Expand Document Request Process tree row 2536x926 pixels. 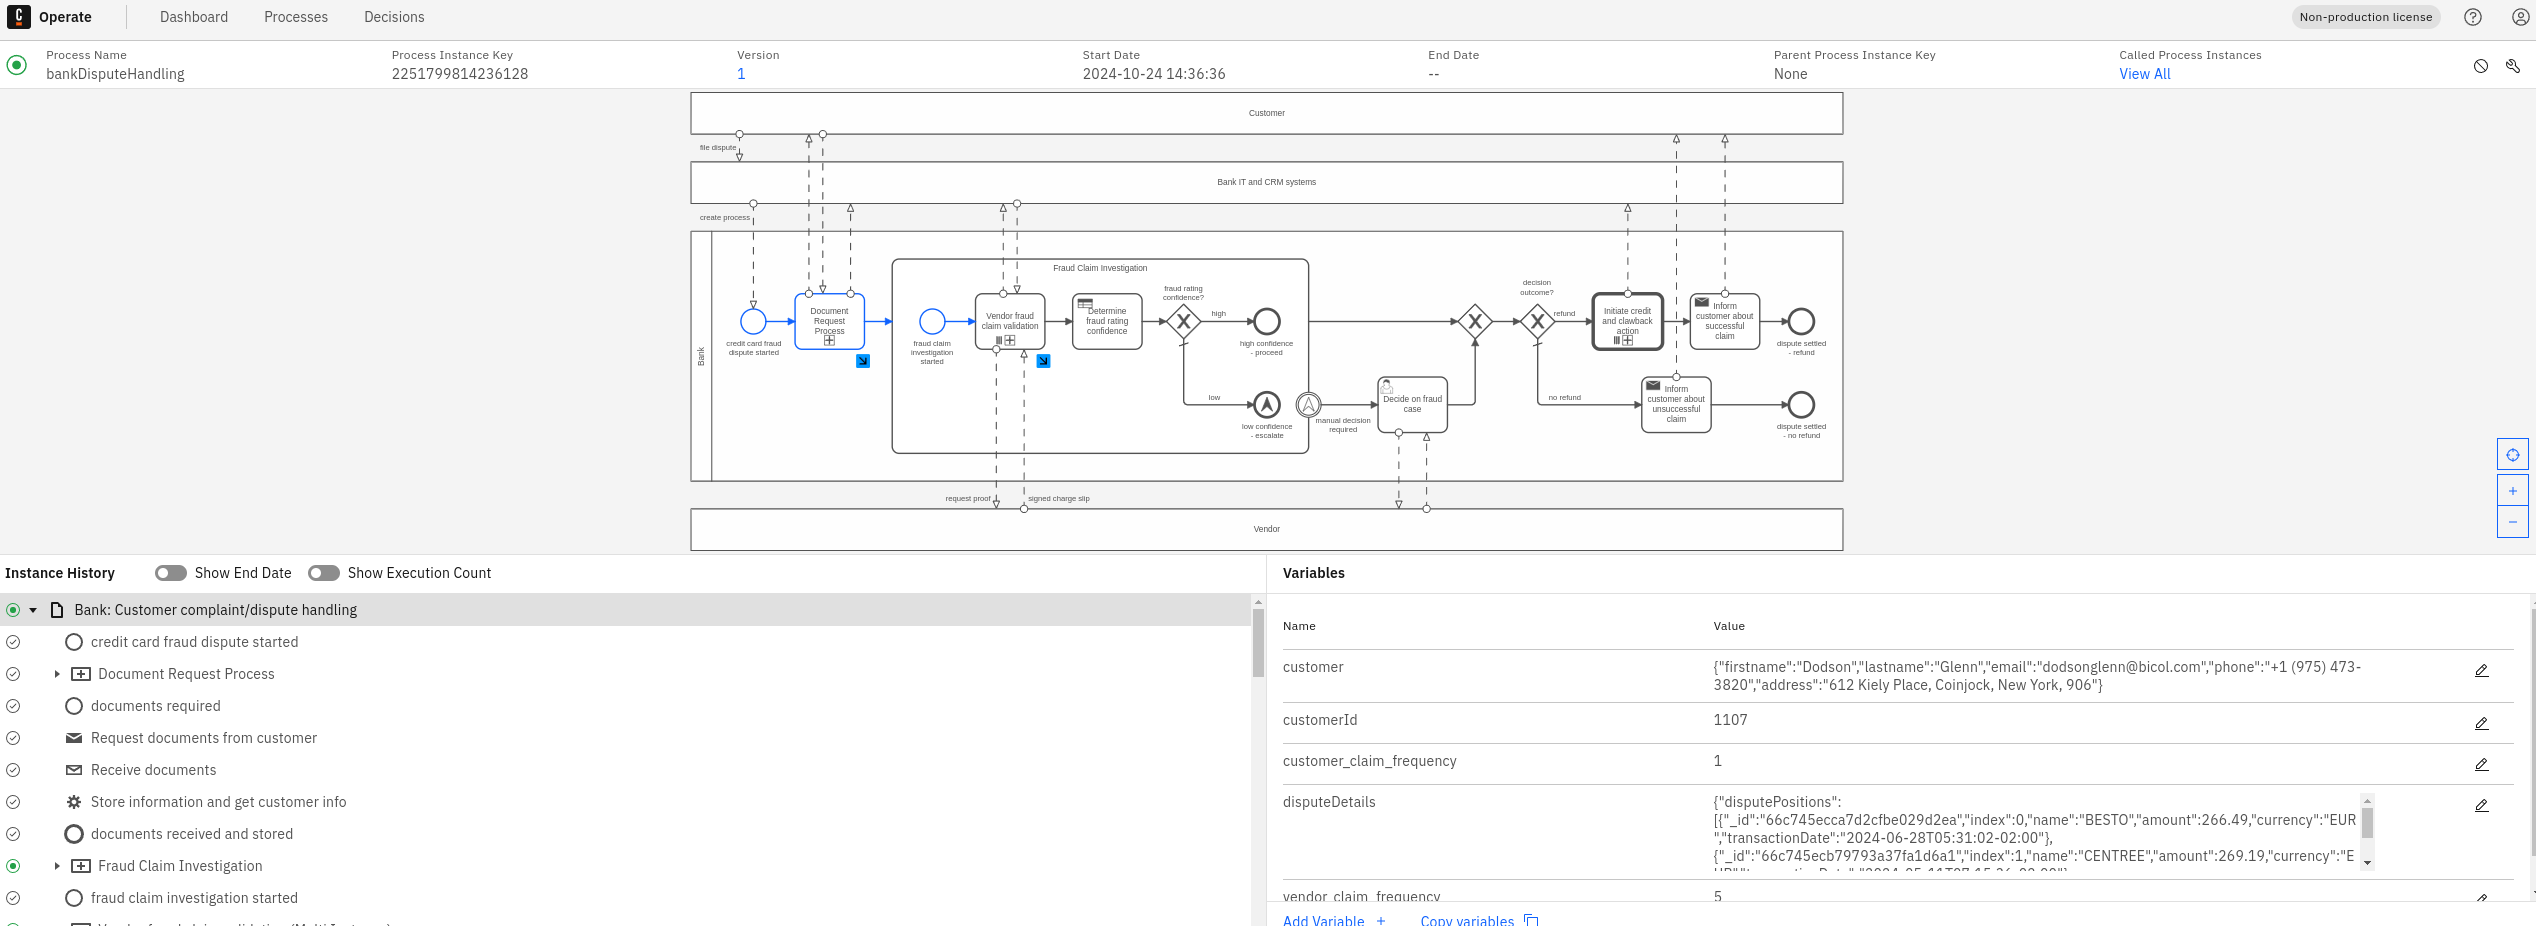pyautogui.click(x=57, y=674)
